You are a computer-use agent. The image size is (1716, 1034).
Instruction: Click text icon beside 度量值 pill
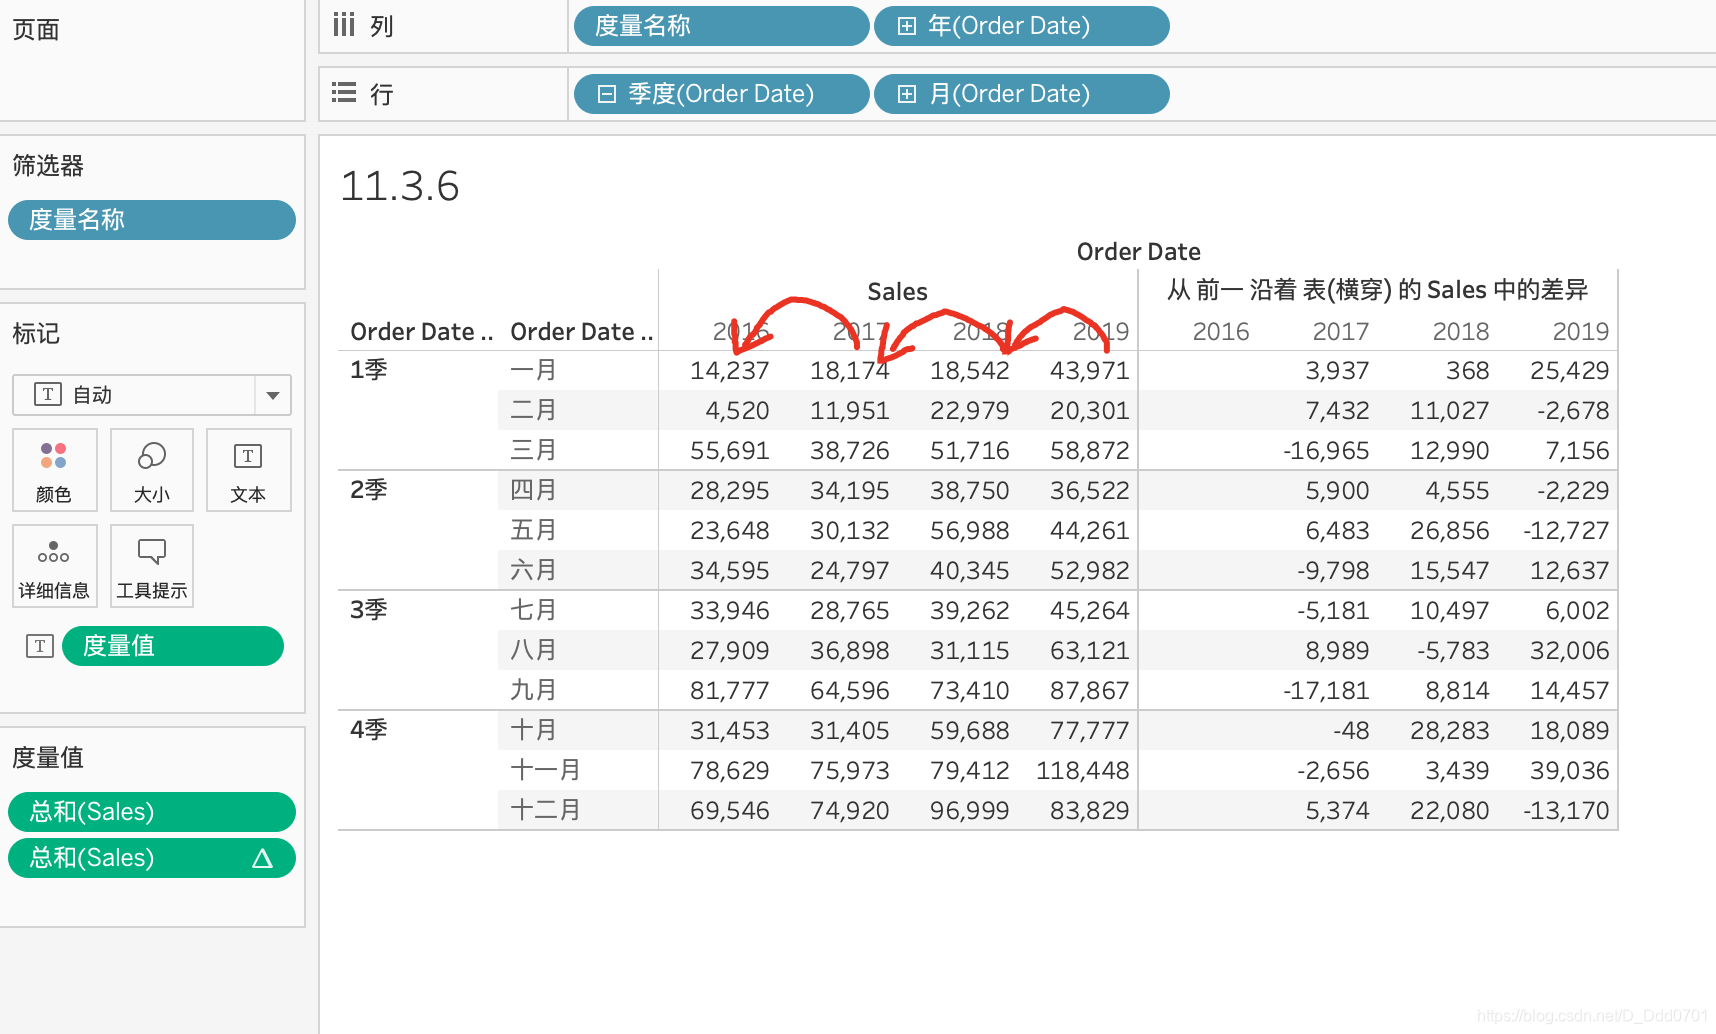click(39, 646)
